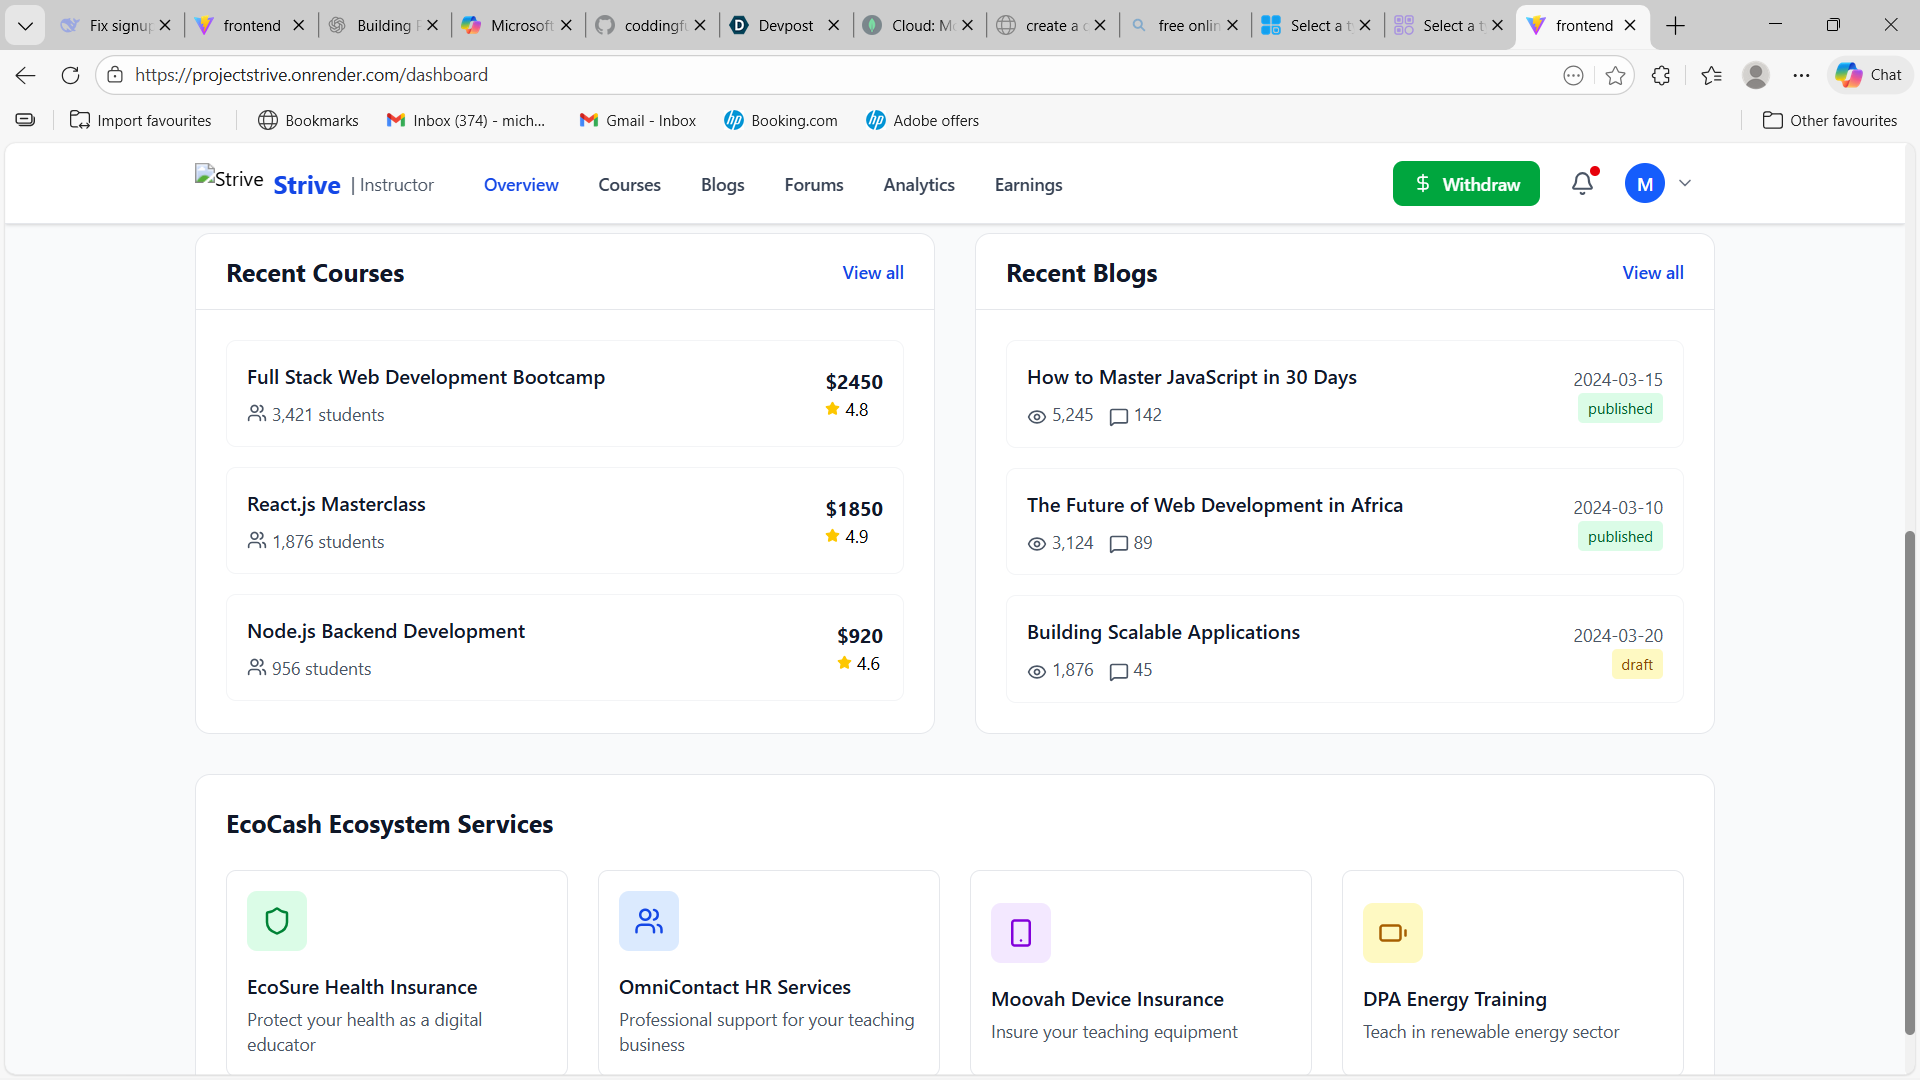
Task: Click the EcoSure Health Insurance shield icon
Action: point(277,921)
